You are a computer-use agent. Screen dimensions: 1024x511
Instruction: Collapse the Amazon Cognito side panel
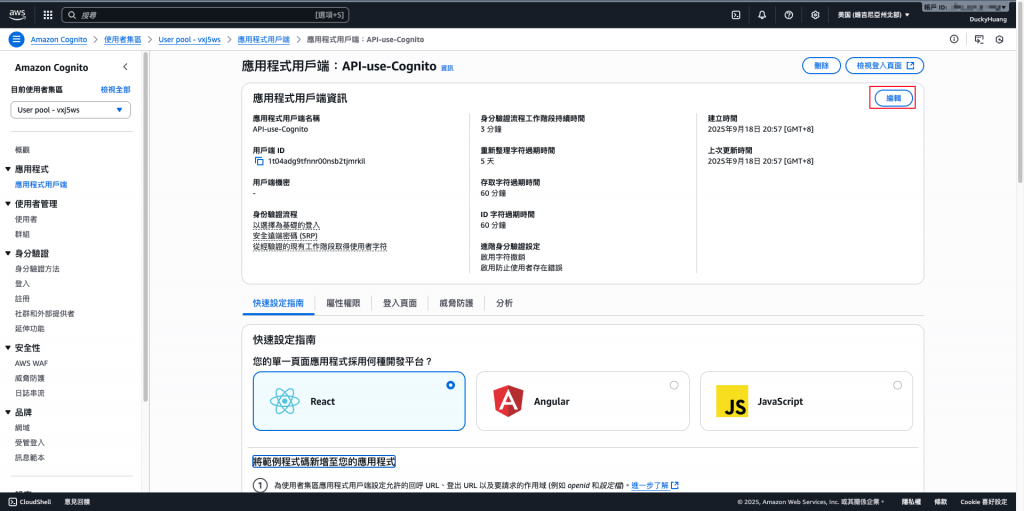[x=125, y=67]
